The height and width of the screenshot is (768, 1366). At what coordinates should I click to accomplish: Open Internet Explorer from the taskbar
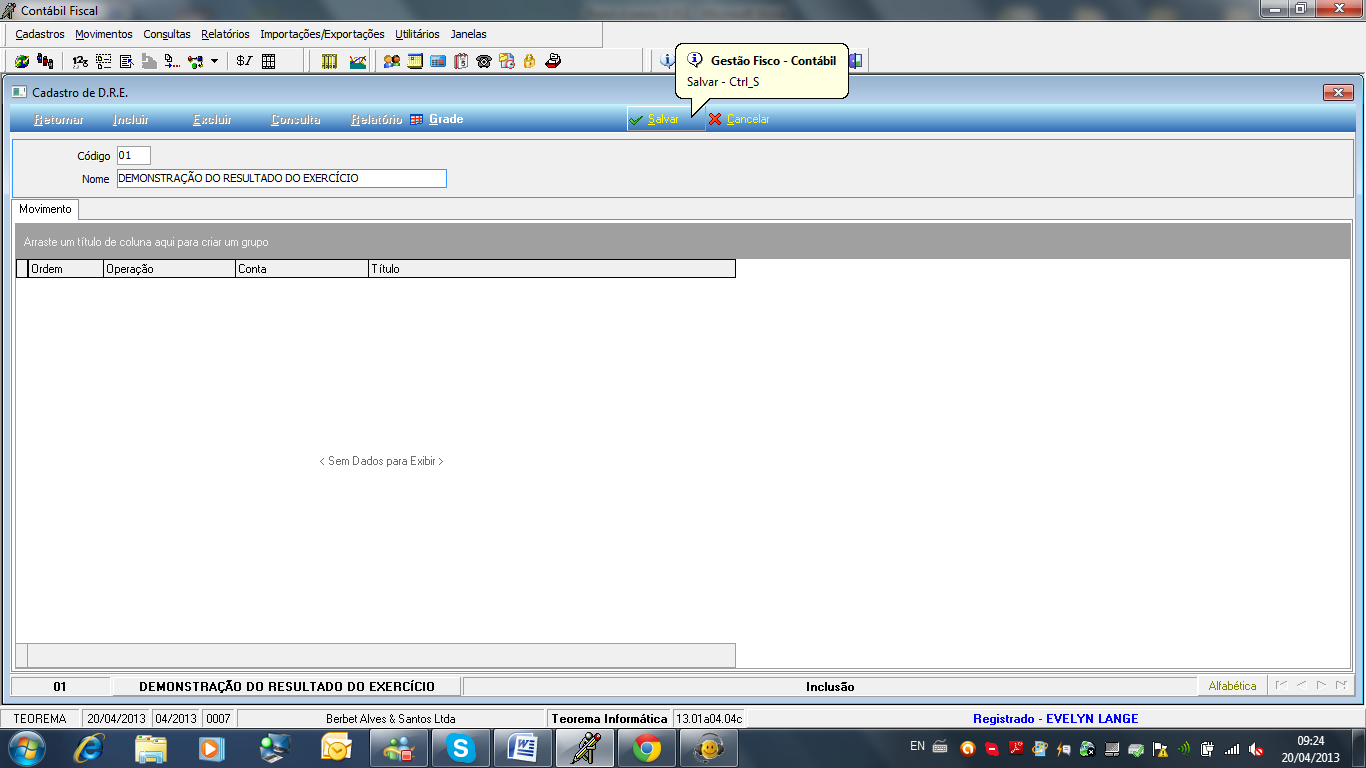(89, 748)
